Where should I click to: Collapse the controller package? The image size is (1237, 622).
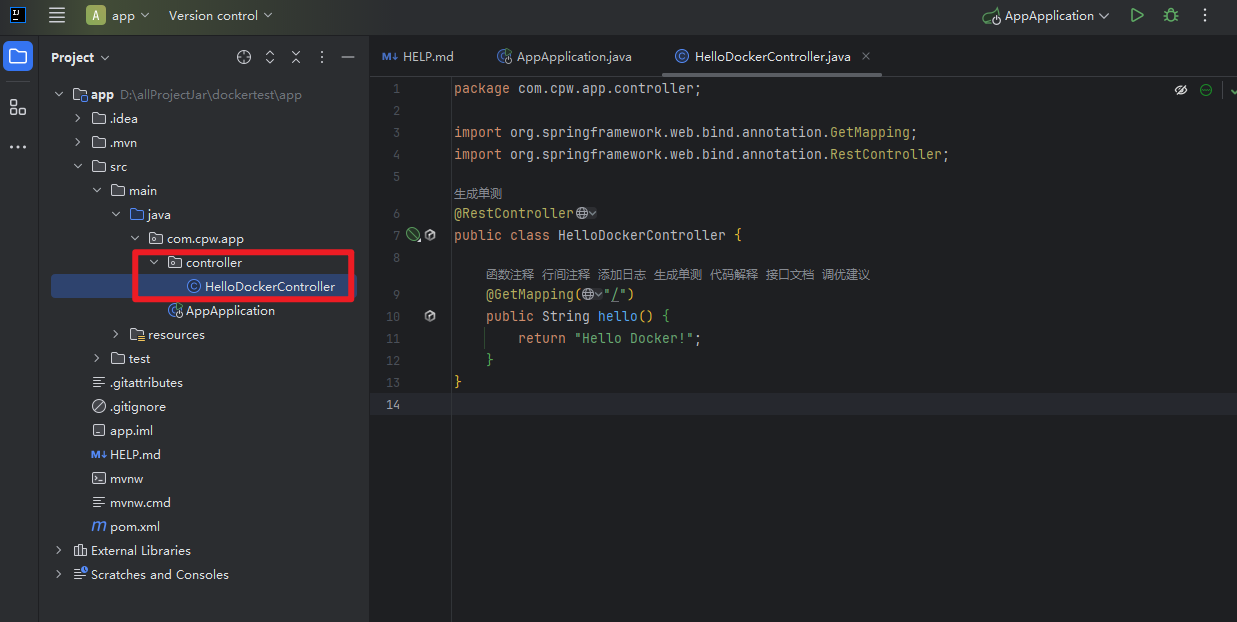point(154,263)
